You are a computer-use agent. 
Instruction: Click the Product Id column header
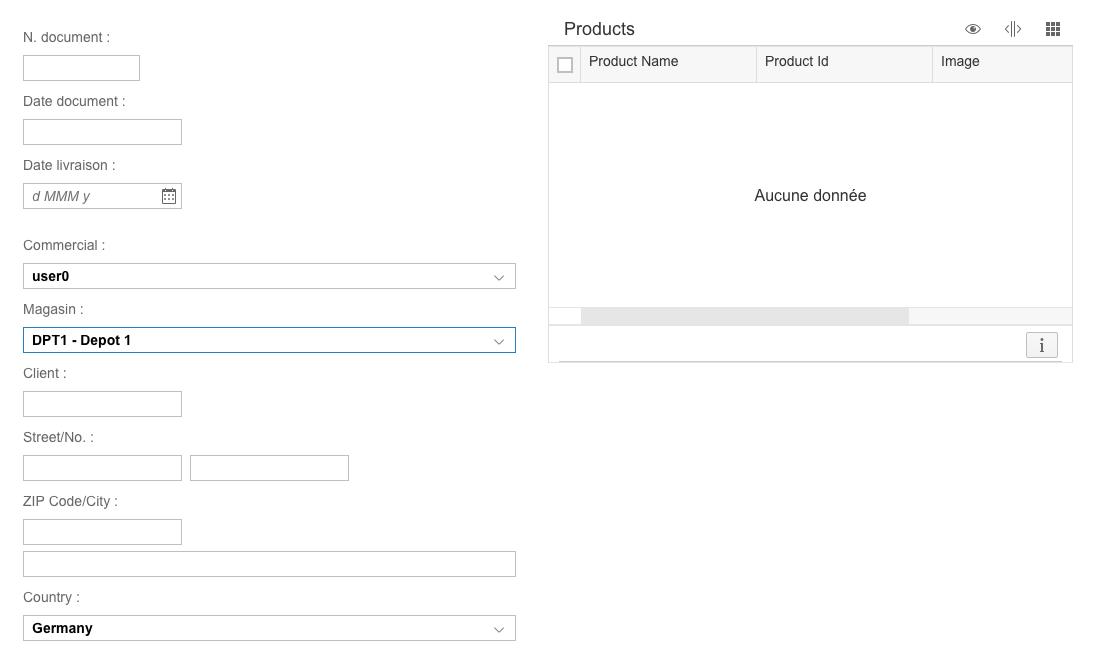point(796,61)
